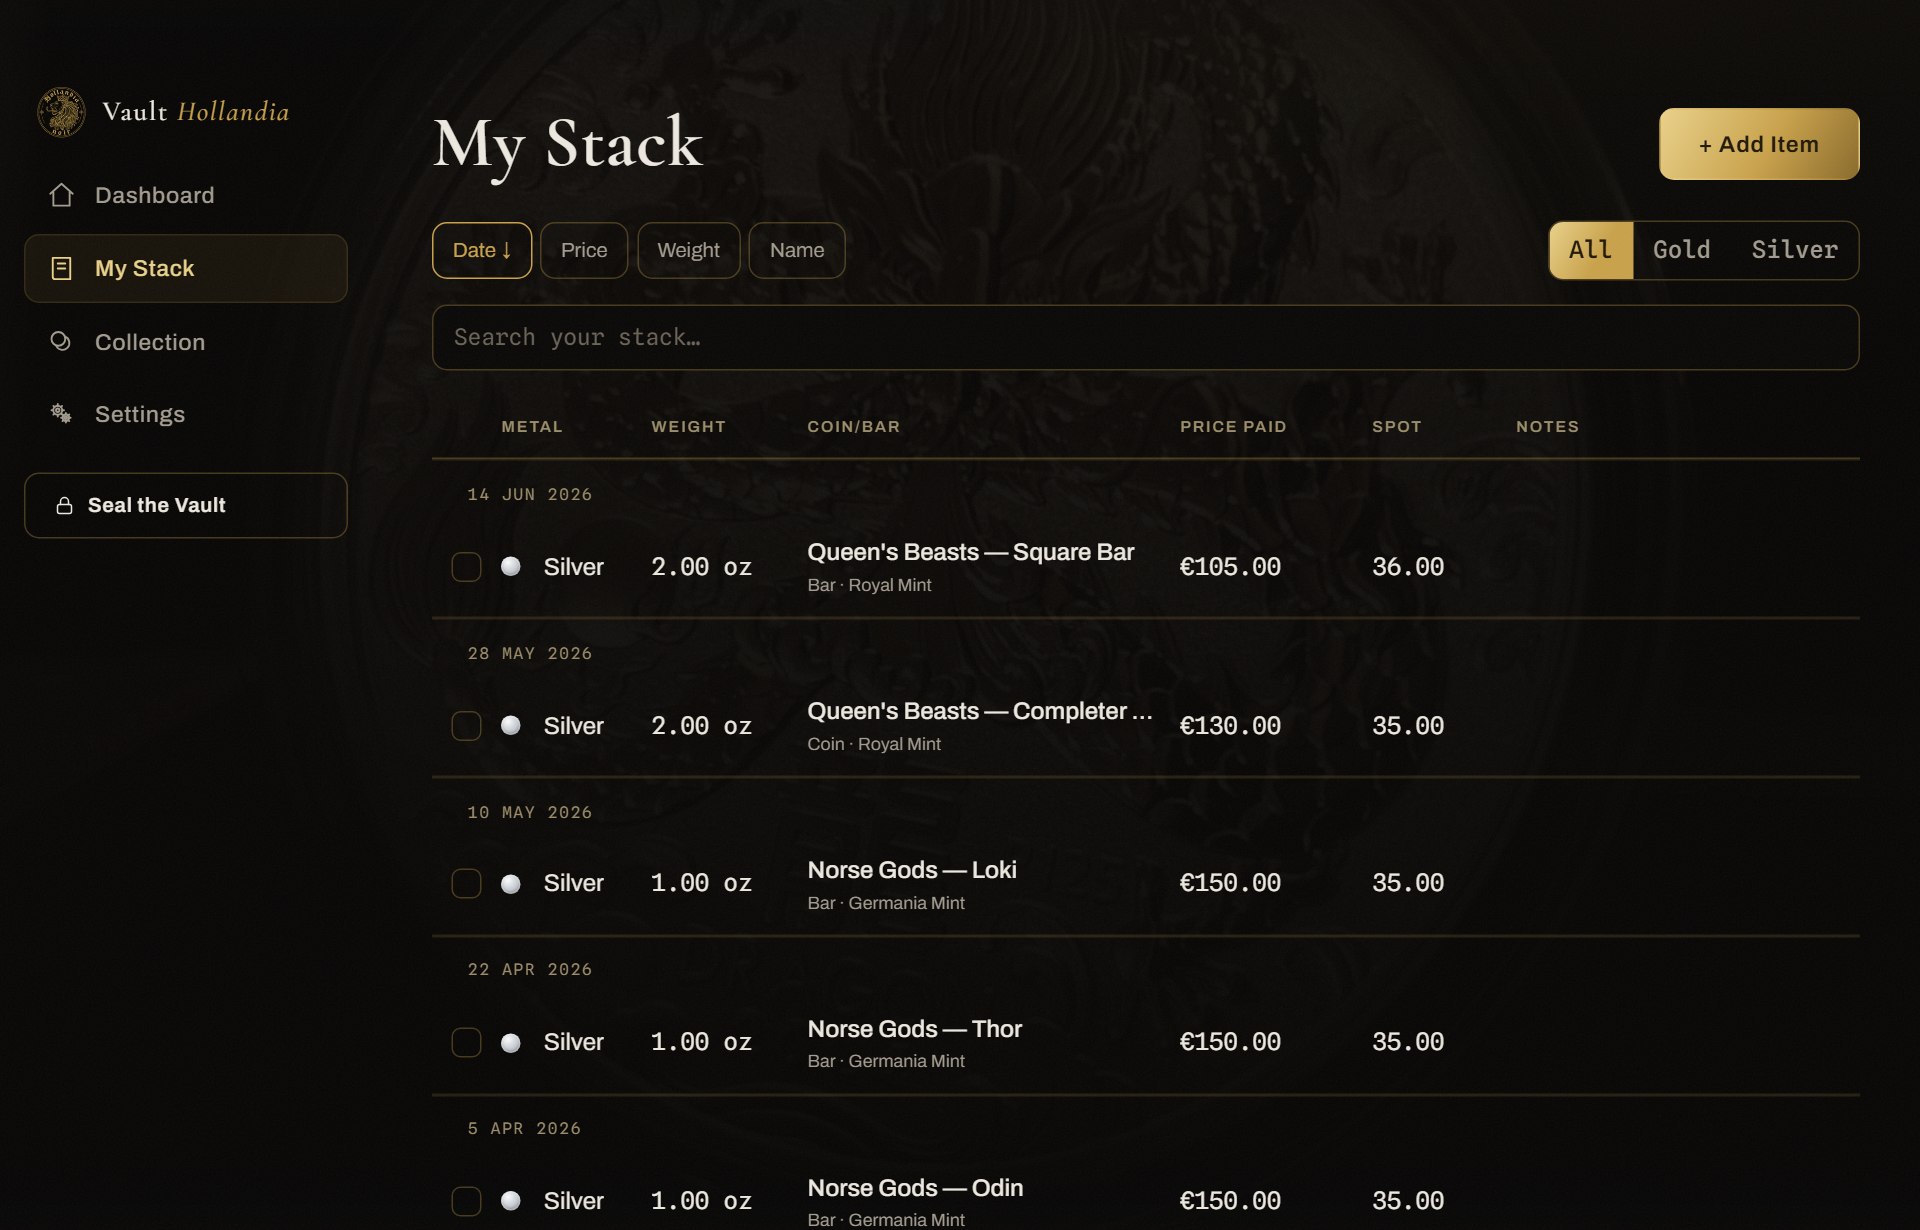Sort entries by Name

[x=797, y=250]
